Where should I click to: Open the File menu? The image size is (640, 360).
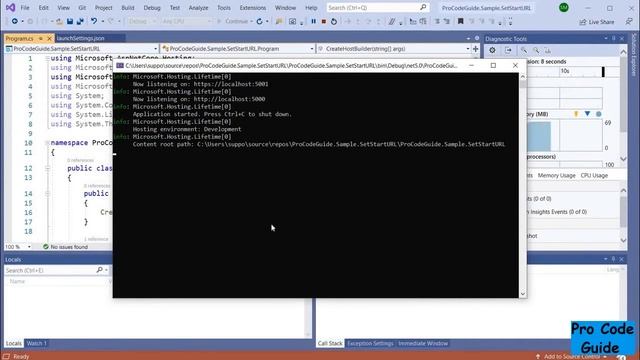25,8
